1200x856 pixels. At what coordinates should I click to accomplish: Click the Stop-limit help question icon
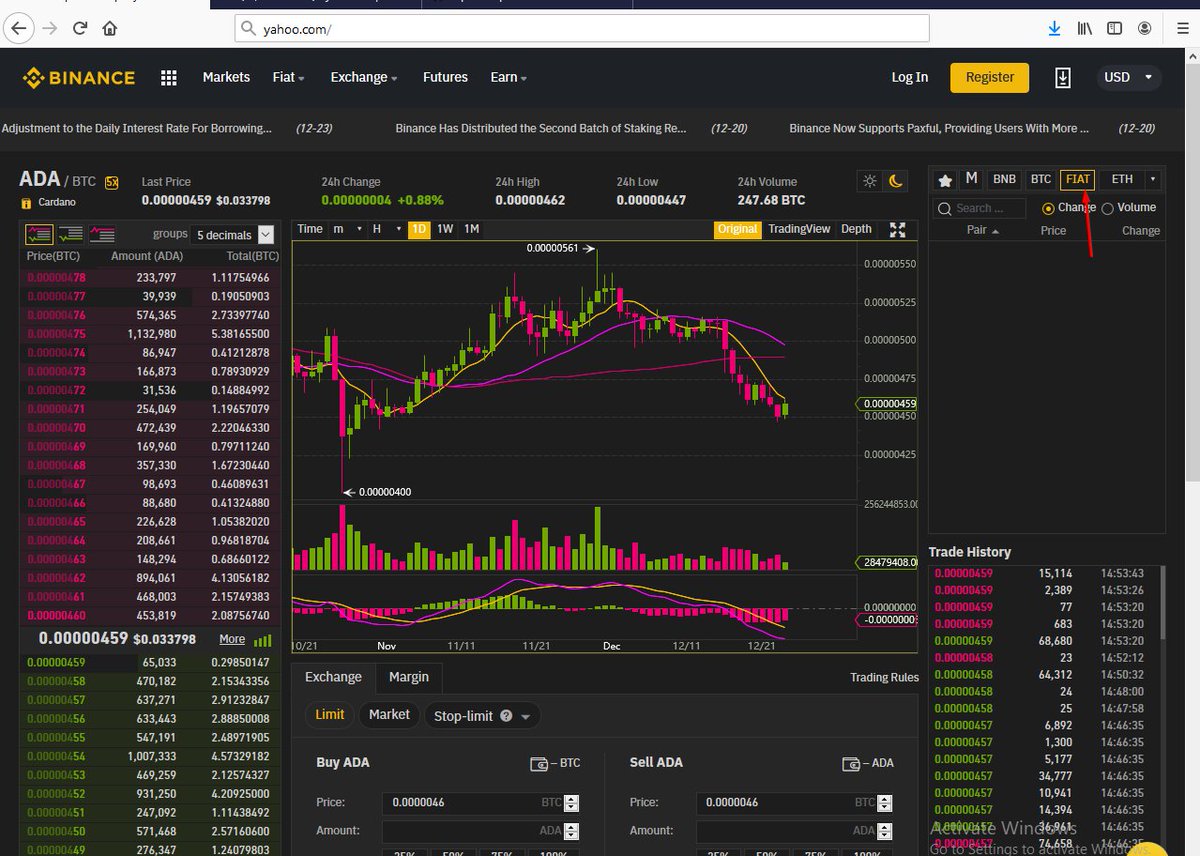(x=506, y=716)
